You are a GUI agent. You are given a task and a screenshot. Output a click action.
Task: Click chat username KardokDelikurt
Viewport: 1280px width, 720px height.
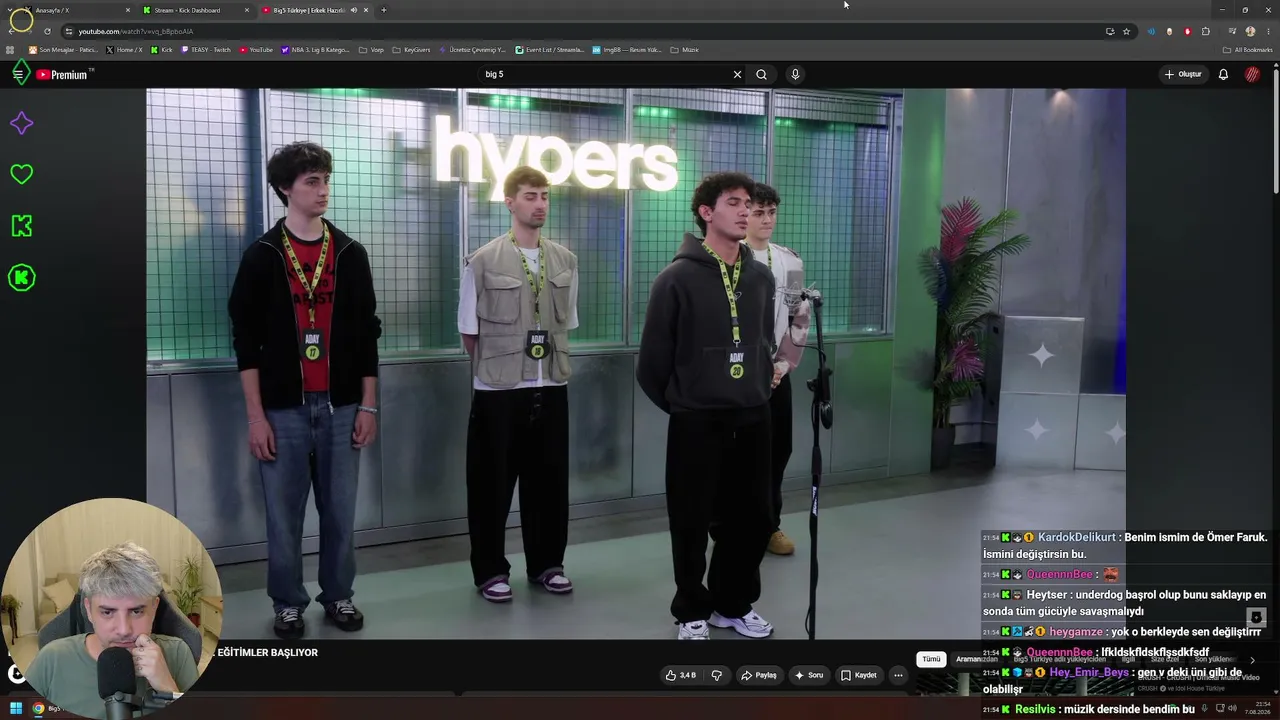pyautogui.click(x=1078, y=537)
